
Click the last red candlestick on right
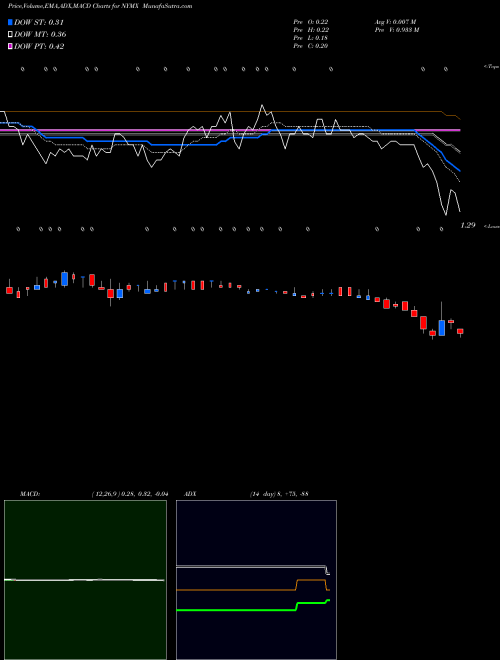[460, 331]
